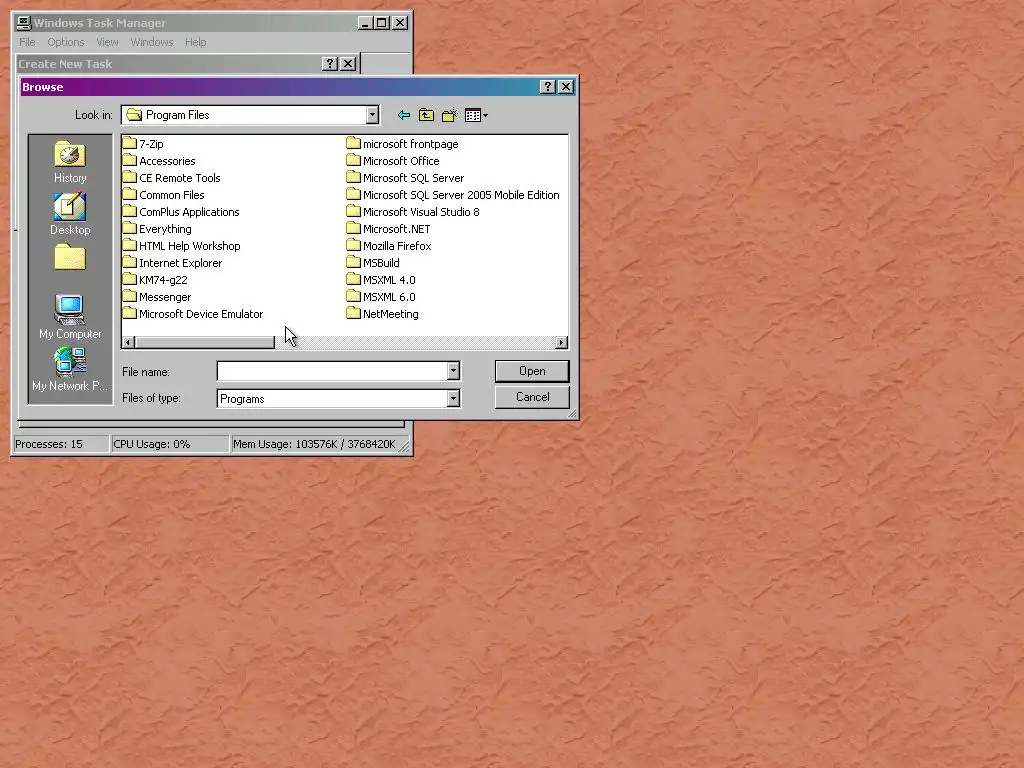Click help button in Create New Task

coord(330,63)
